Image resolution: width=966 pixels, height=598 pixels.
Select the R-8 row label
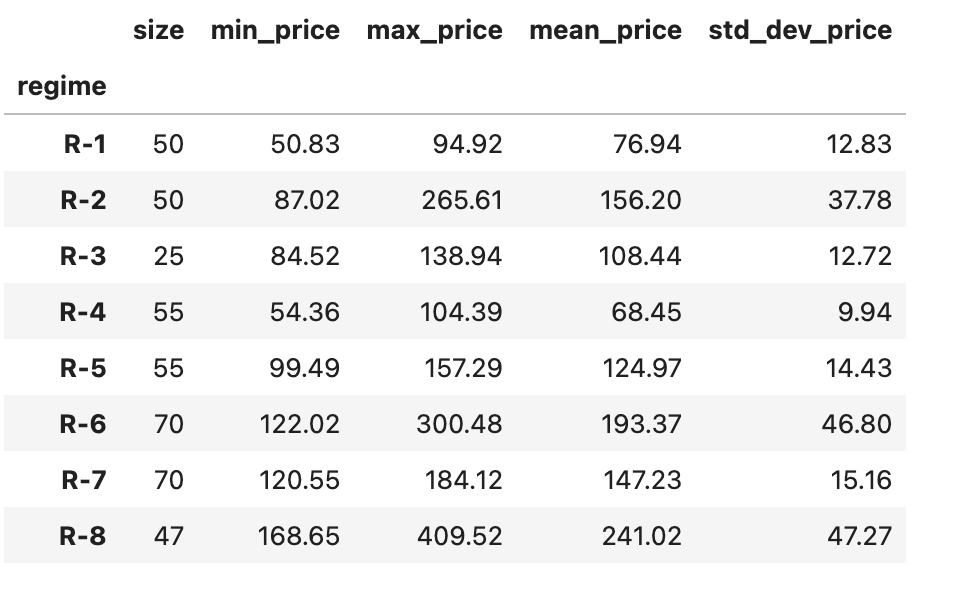(x=83, y=536)
